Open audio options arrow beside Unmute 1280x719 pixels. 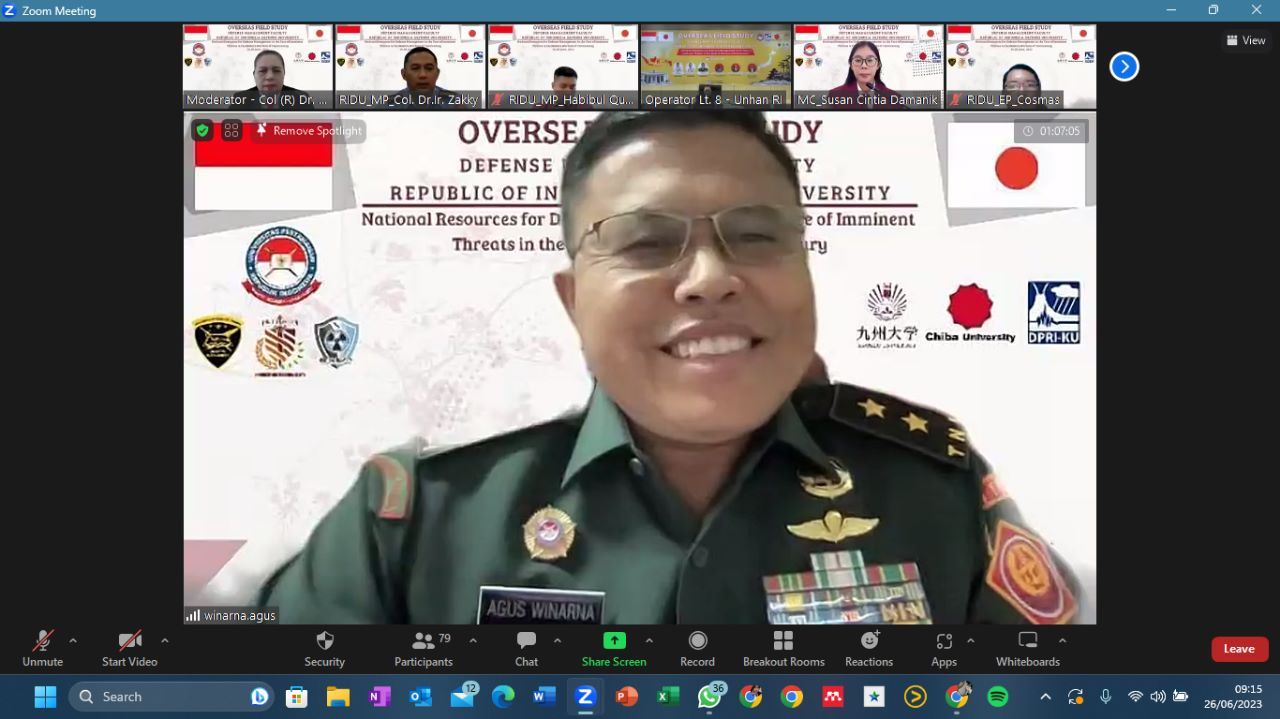(x=73, y=641)
